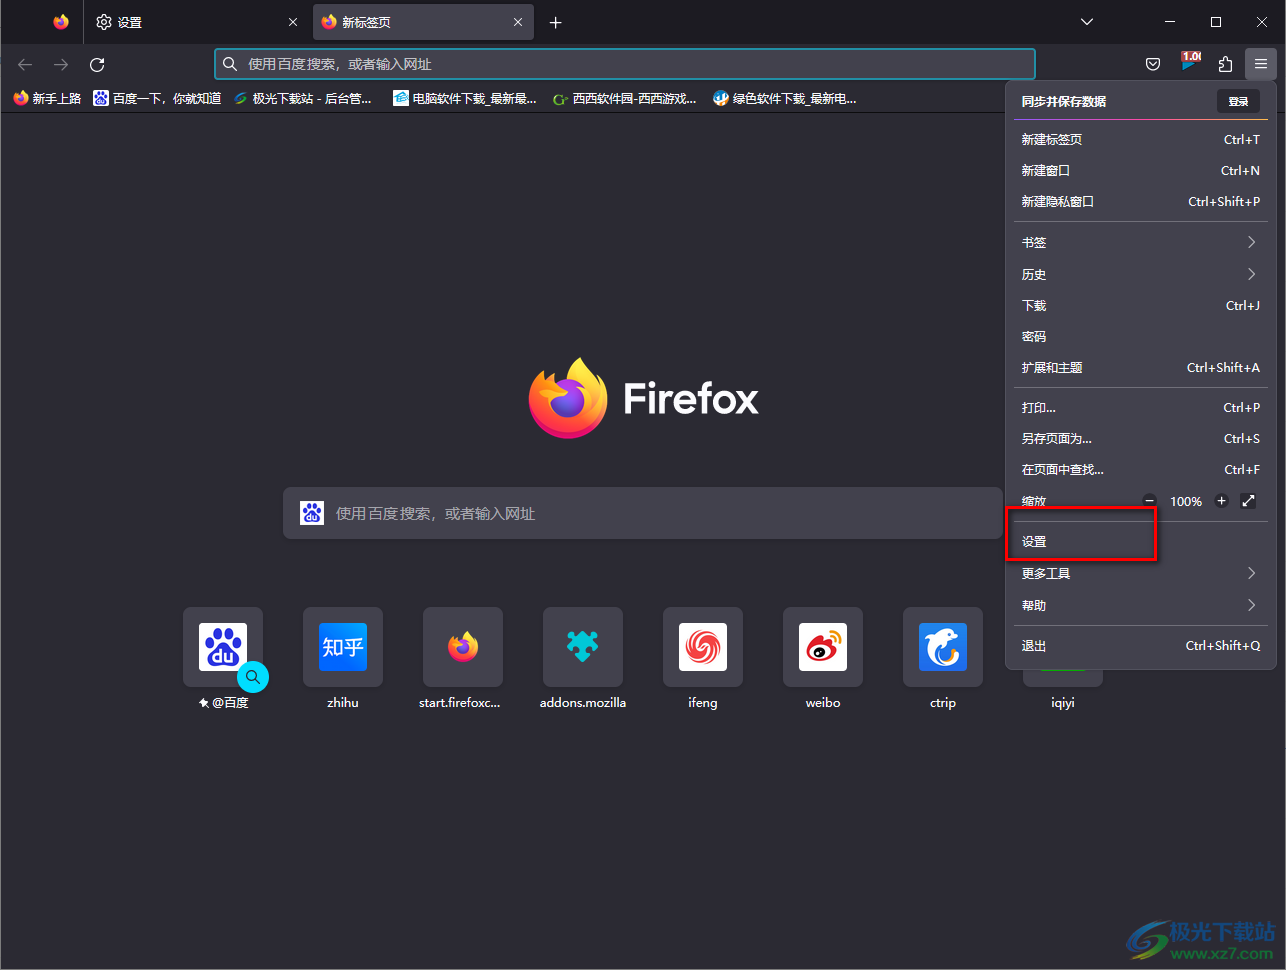
Task: Reset zoom by clicking 100%
Action: pos(1186,501)
